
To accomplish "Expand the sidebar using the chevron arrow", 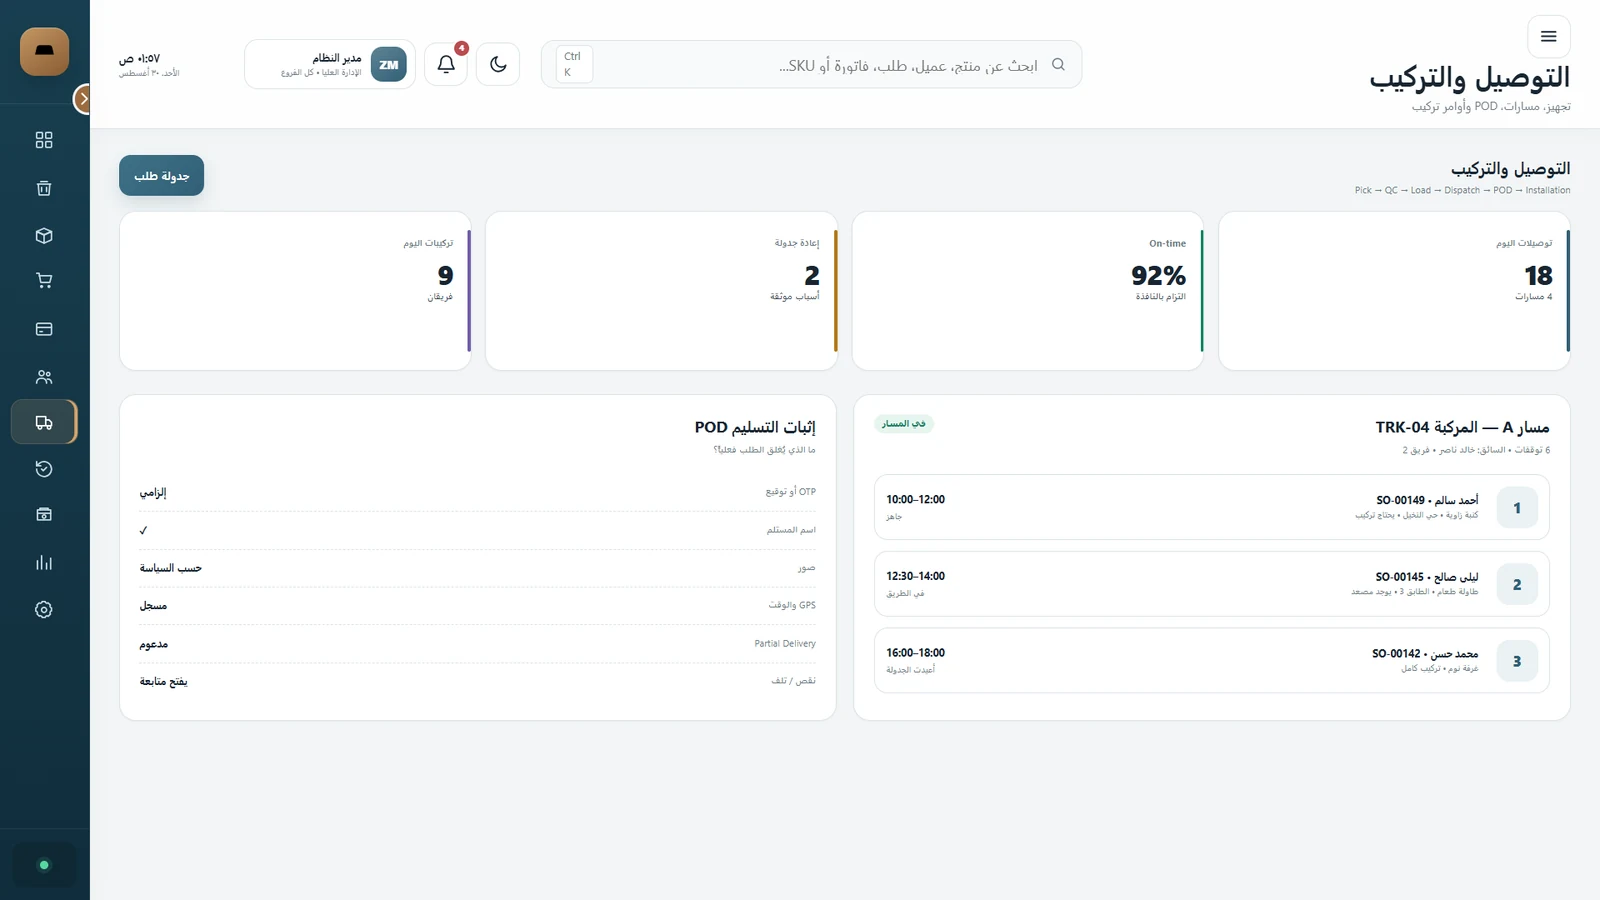I will pos(83,99).
